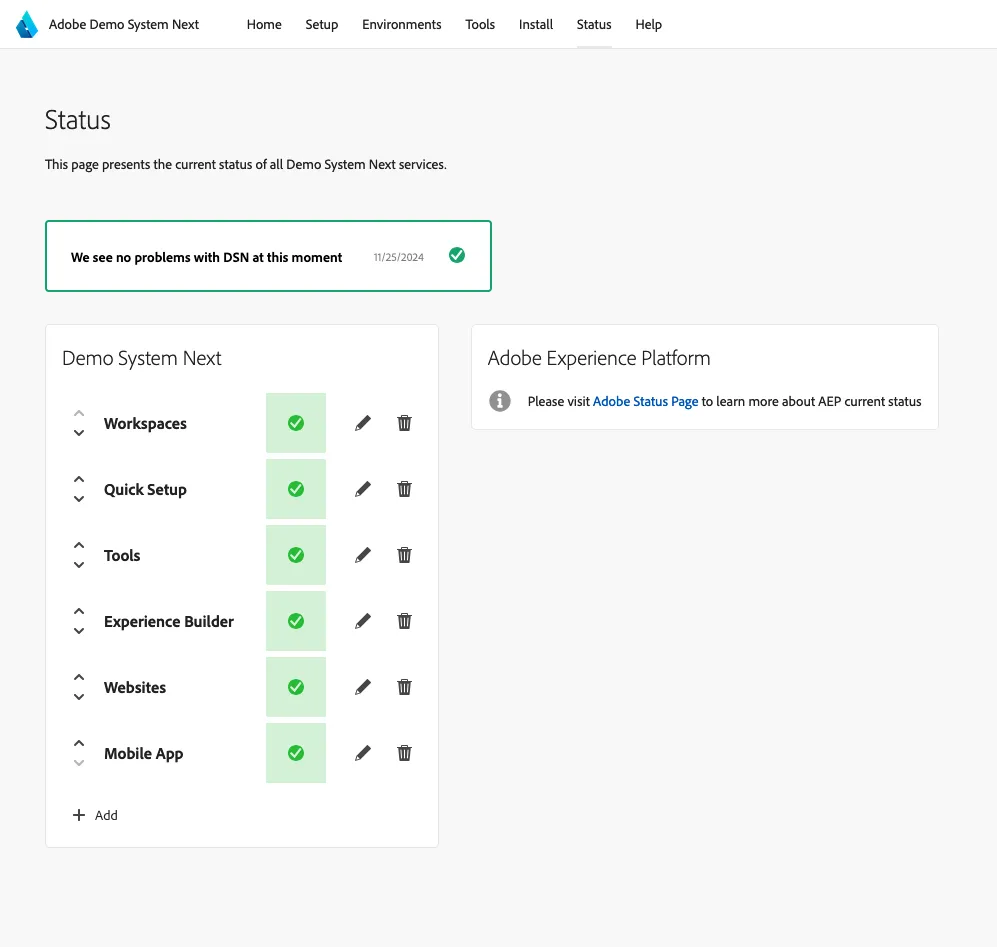The width and height of the screenshot is (997, 947).
Task: Click the DSN no problems status banner
Action: (x=268, y=256)
